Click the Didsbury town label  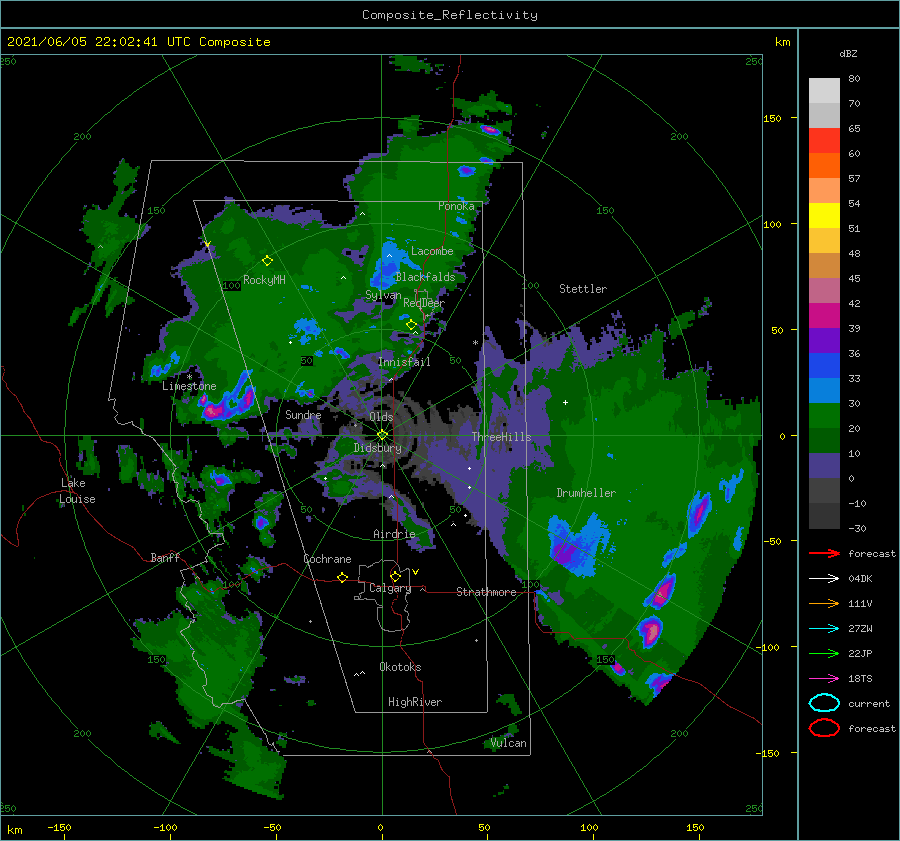(378, 448)
